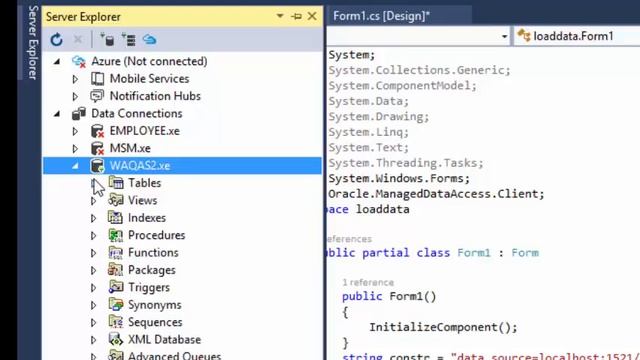Select the Mobile Services icon
The height and width of the screenshot is (360, 640).
click(97, 79)
